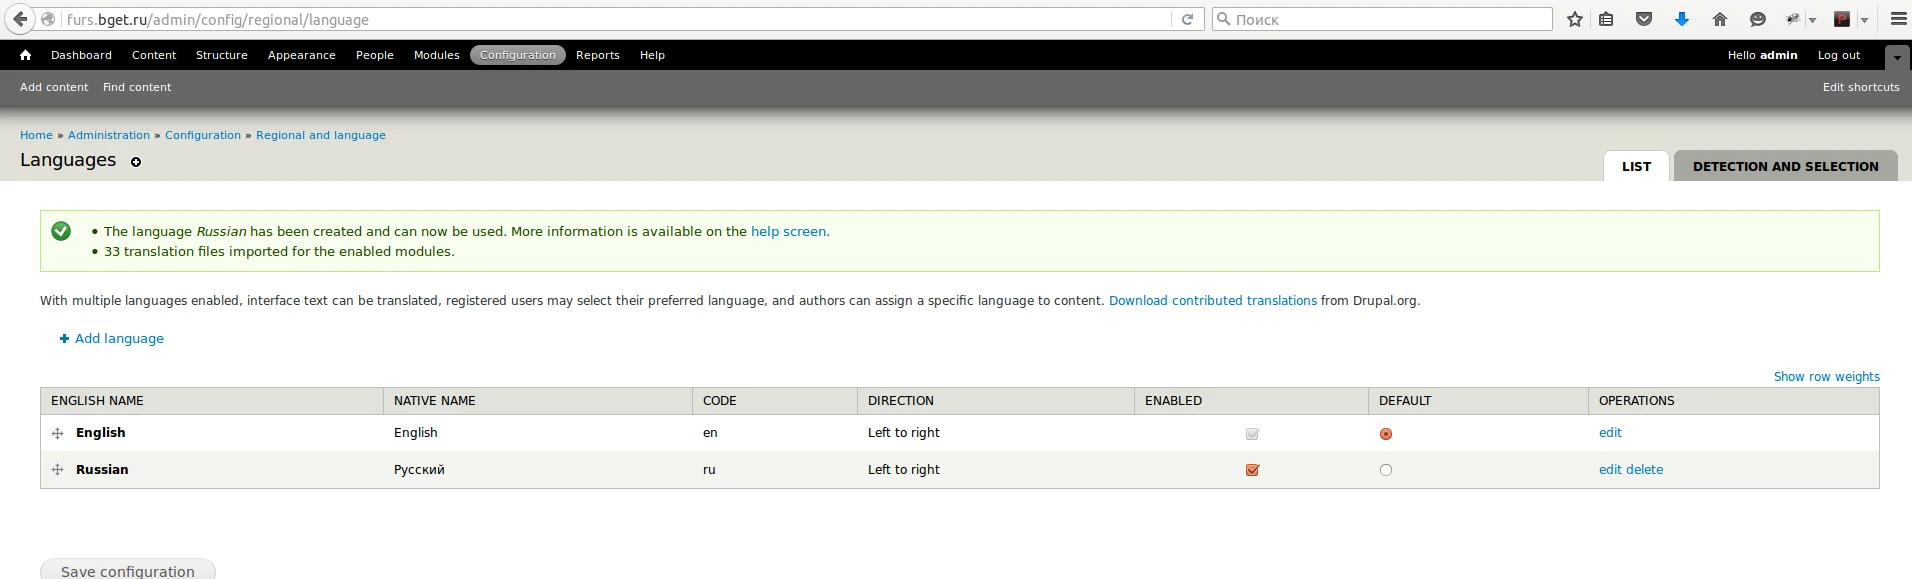
Task: Click the Drupal home icon in admin bar
Action: coord(25,56)
